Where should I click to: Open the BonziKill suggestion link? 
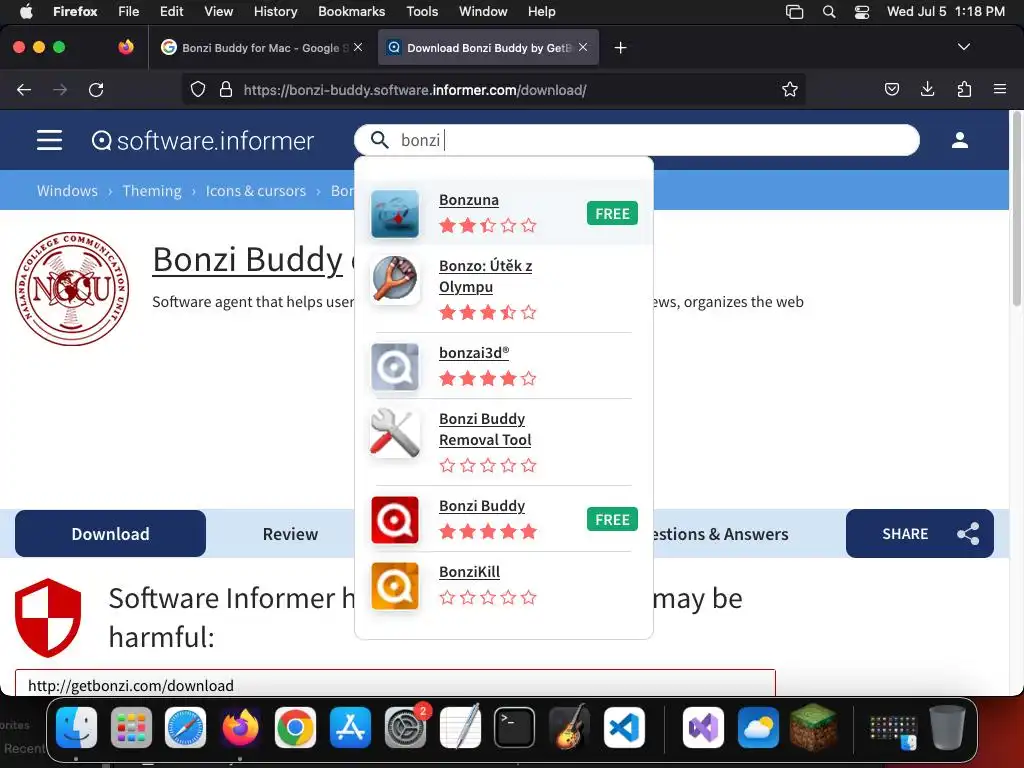[x=470, y=572]
